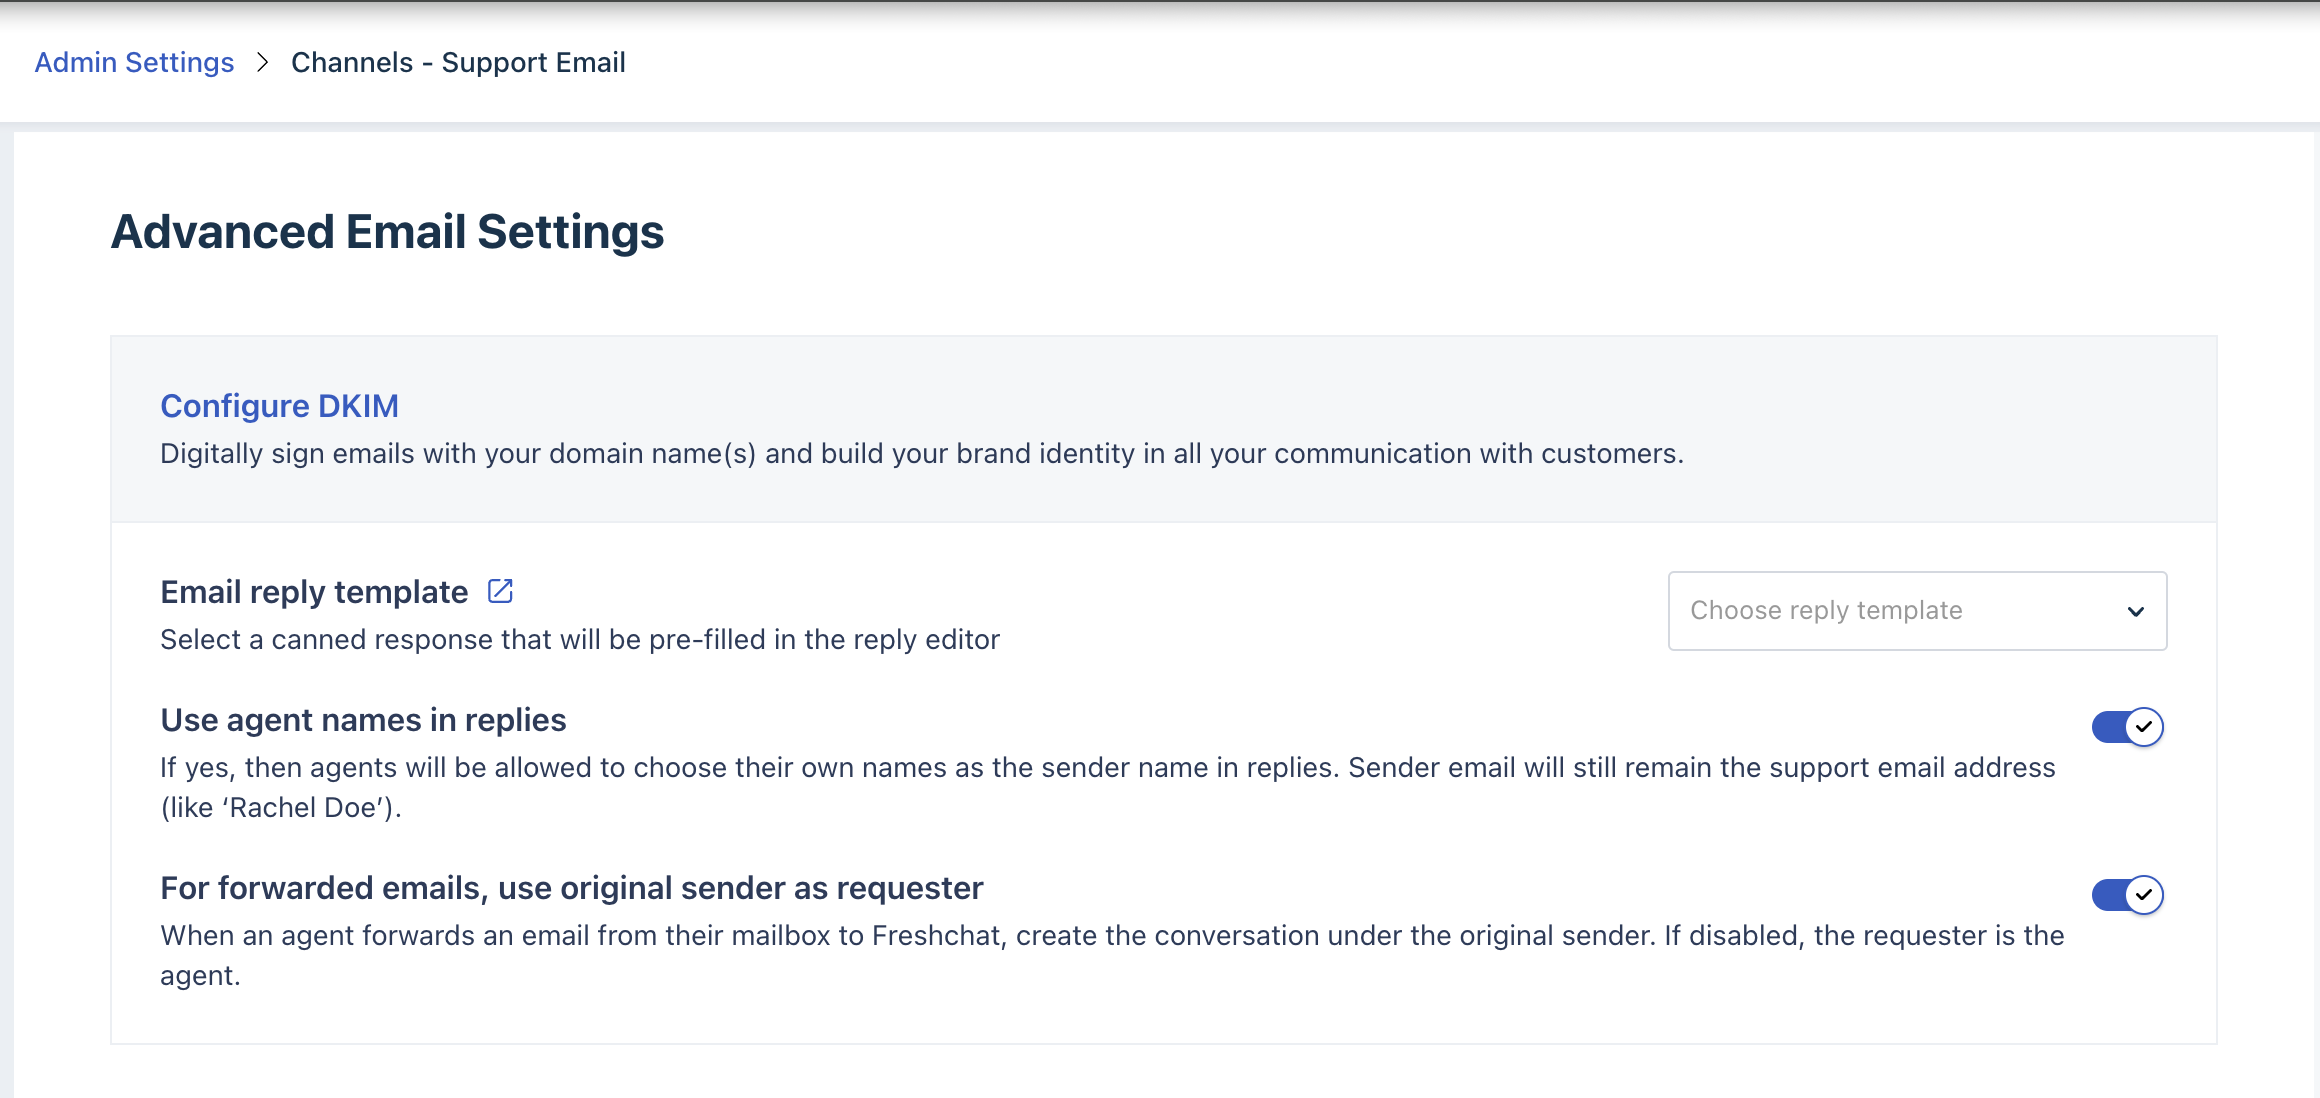Click the Advanced Email Settings heading
Screen dimensions: 2320x1098
point(387,232)
